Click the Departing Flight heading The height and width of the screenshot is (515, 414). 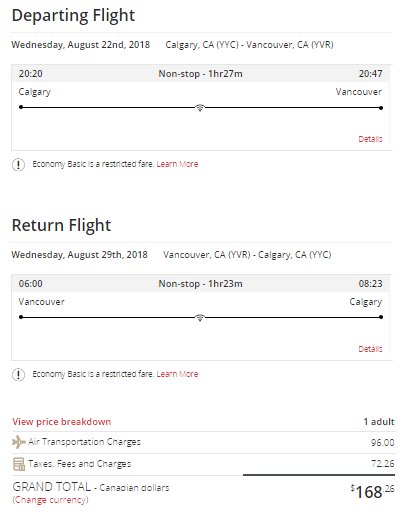pos(73,16)
